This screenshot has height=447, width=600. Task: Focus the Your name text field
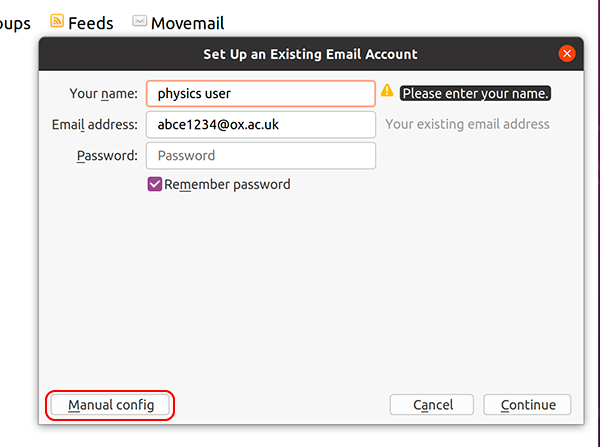[260, 94]
